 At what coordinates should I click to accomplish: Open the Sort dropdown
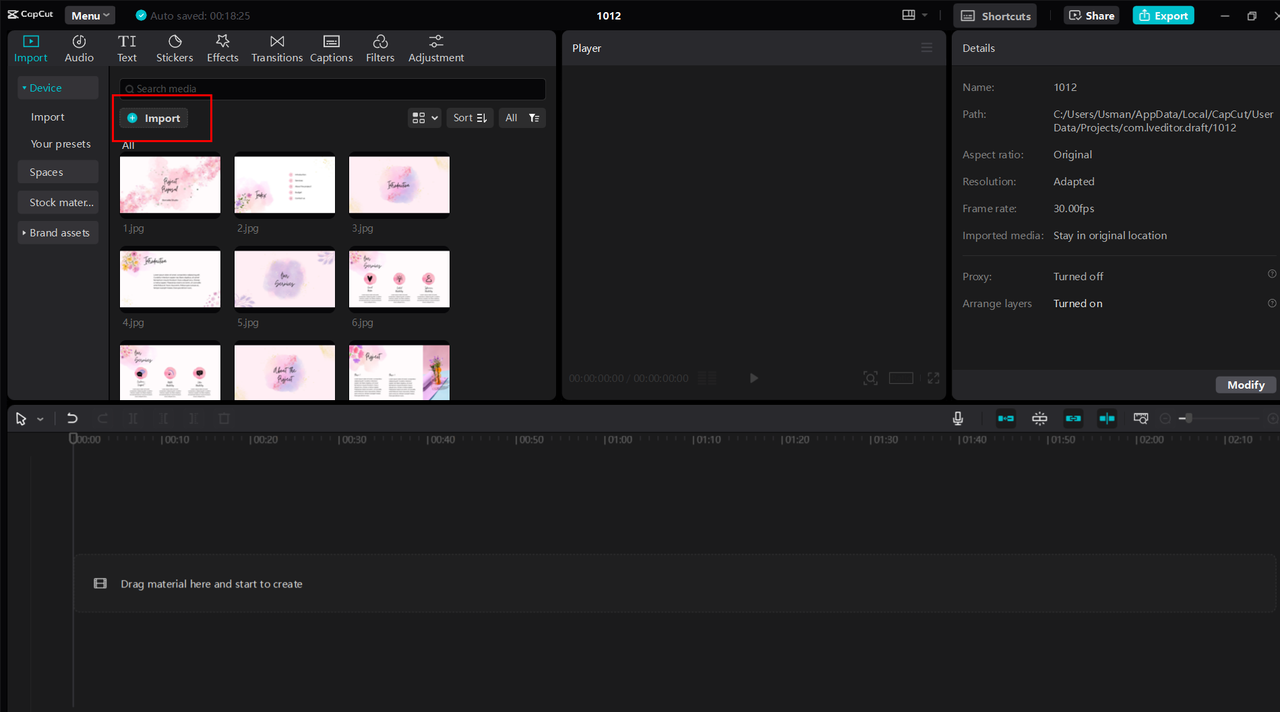470,118
